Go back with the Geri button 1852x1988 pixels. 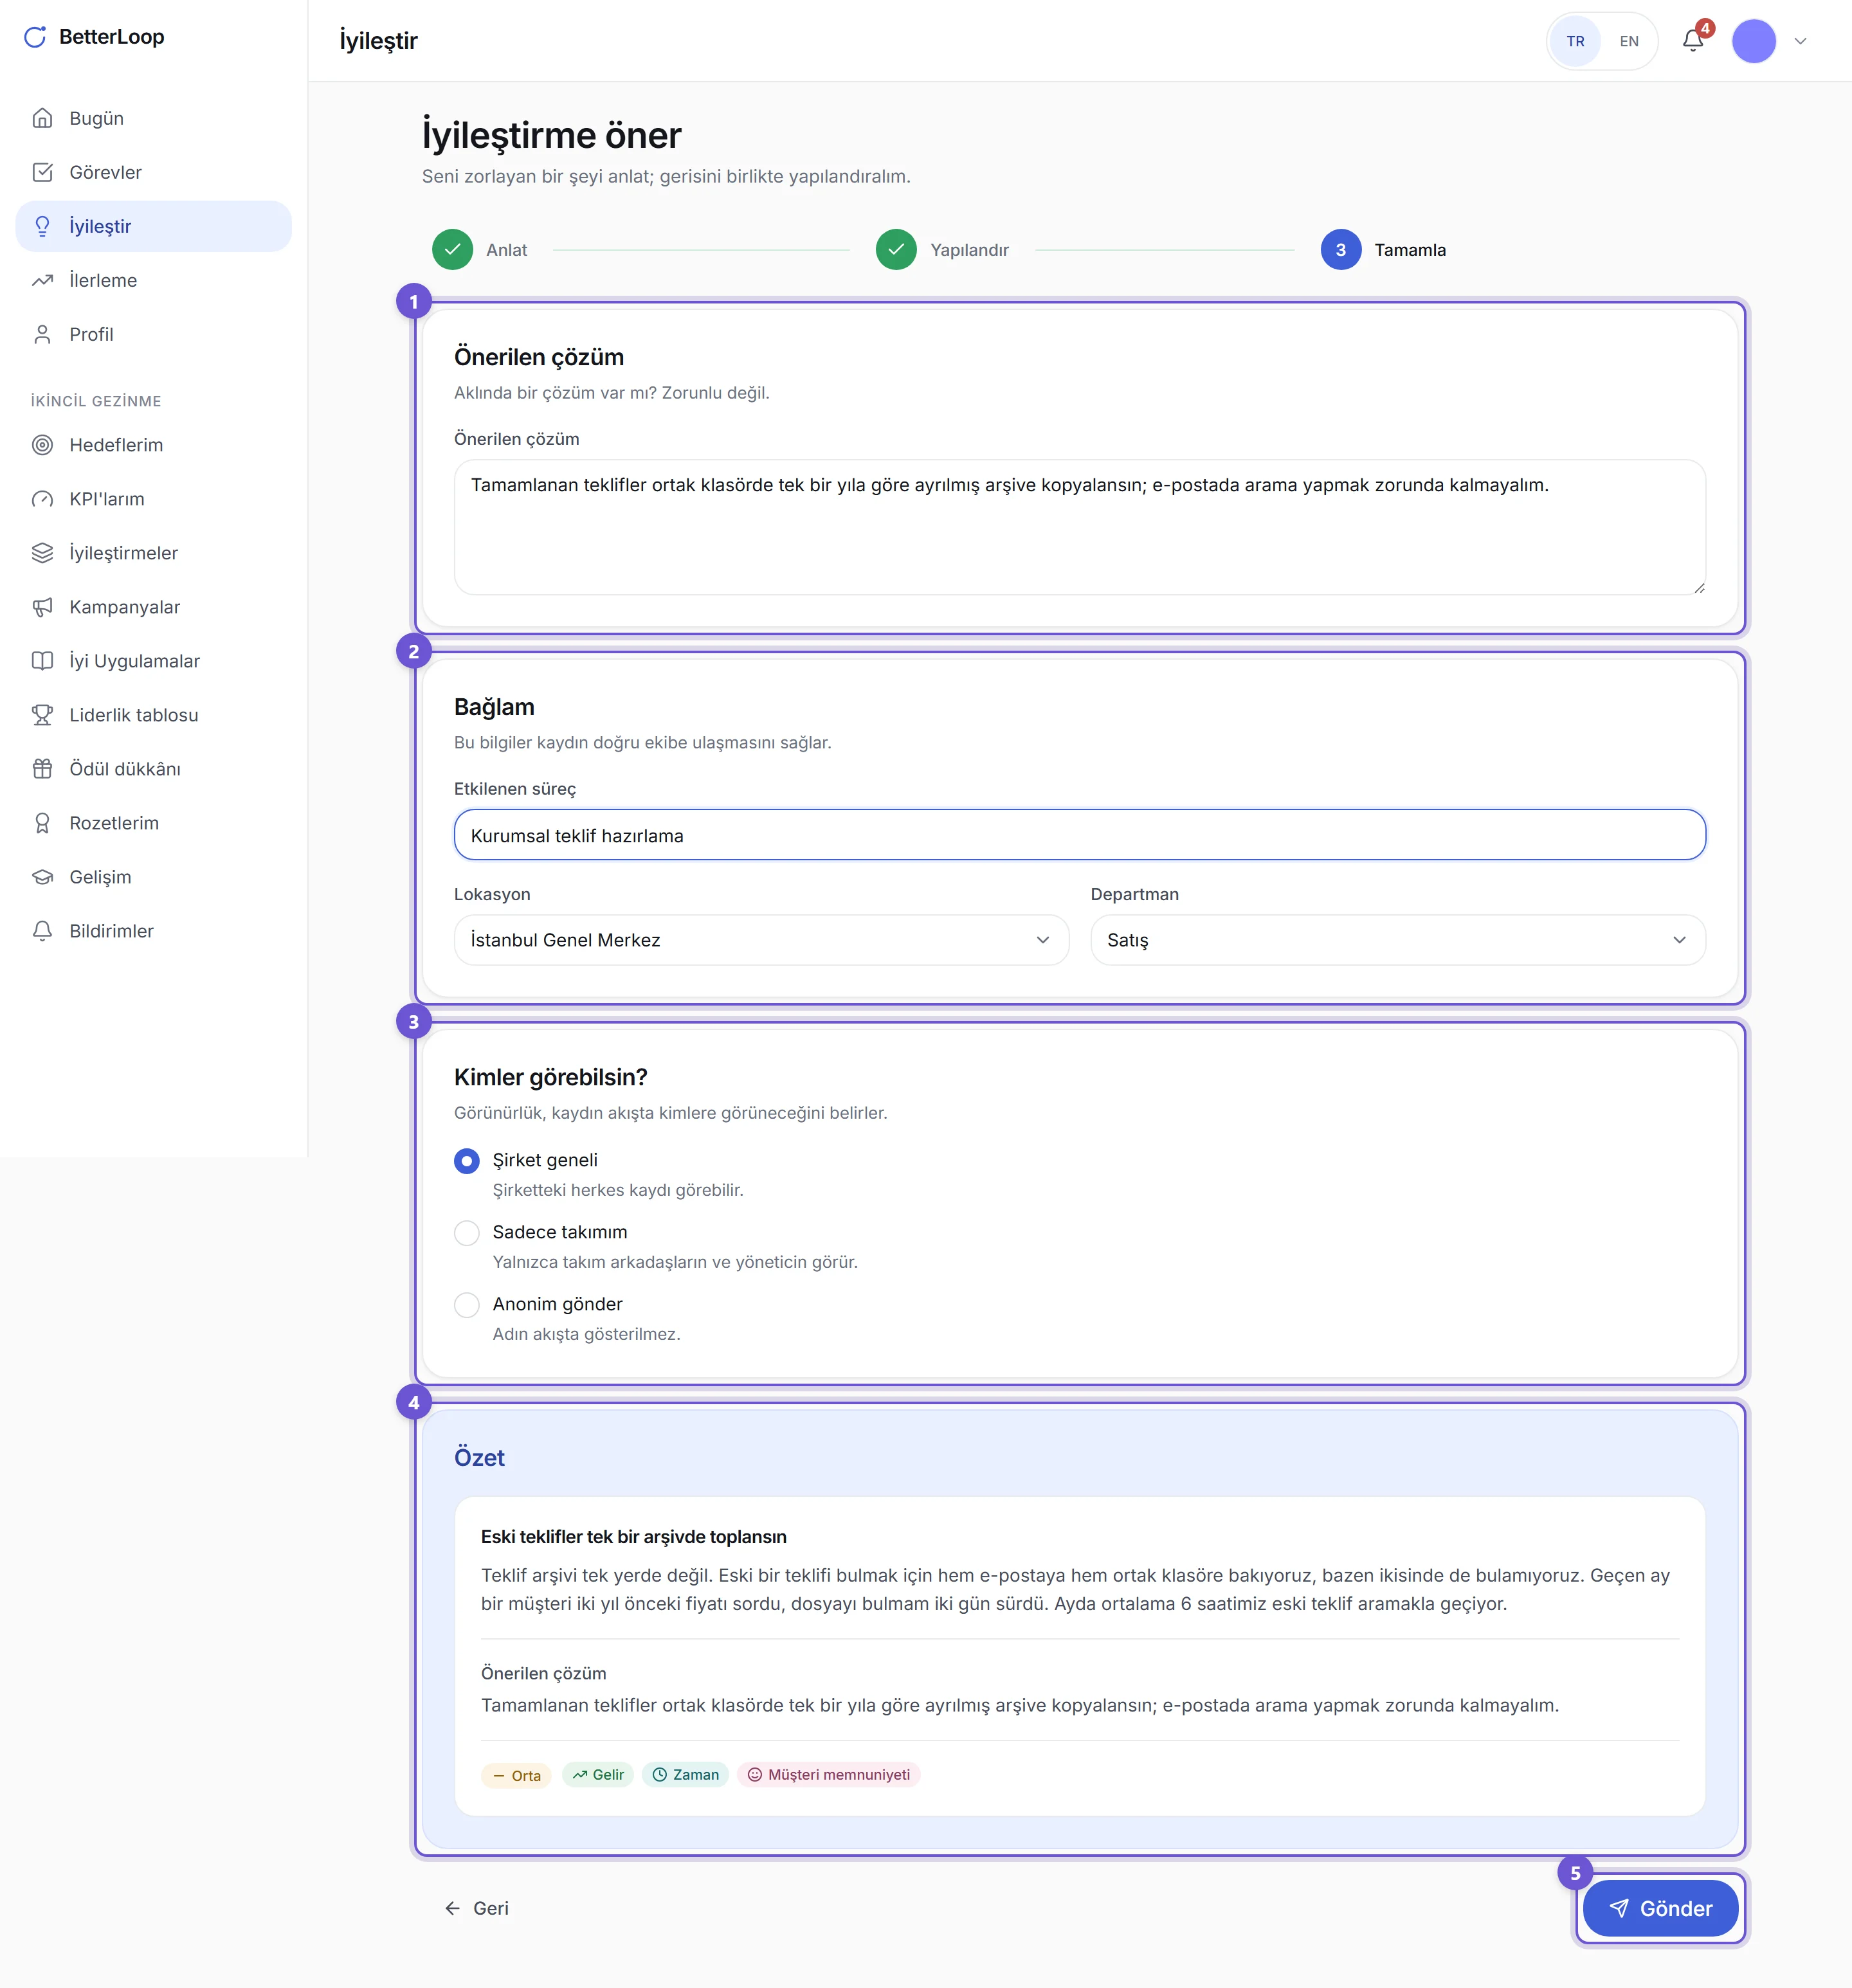pyautogui.click(x=477, y=1908)
